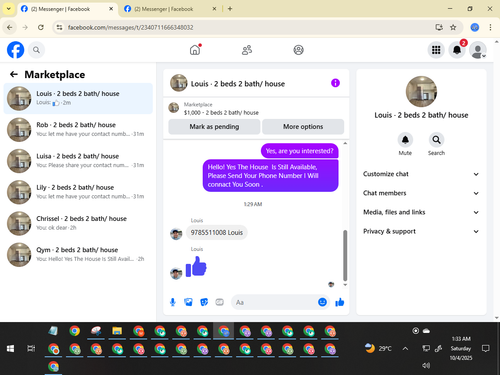Click the message text field Aa
This screenshot has height=375, width=500.
point(273,302)
